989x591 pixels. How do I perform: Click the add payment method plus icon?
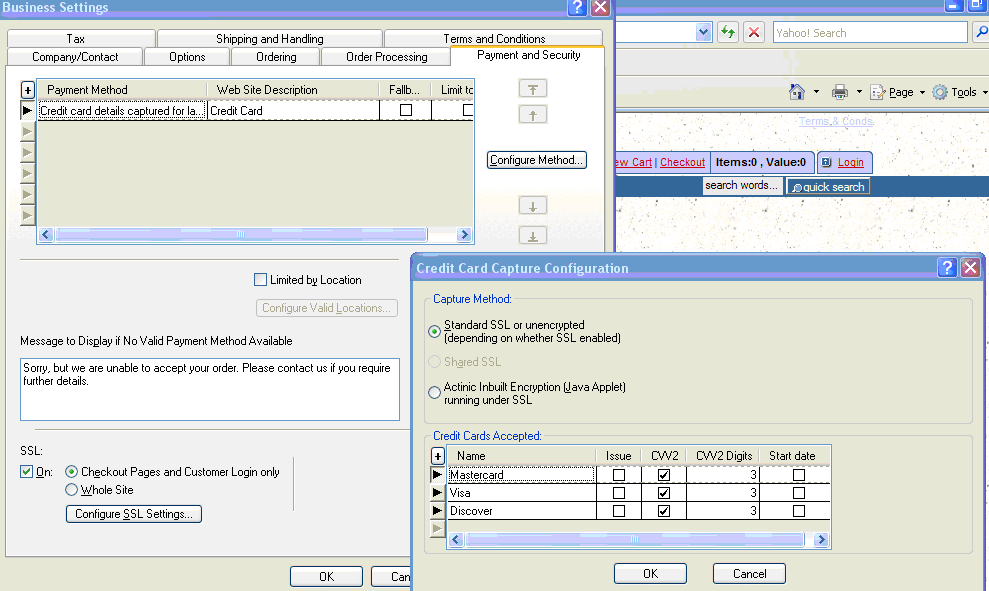(x=28, y=90)
